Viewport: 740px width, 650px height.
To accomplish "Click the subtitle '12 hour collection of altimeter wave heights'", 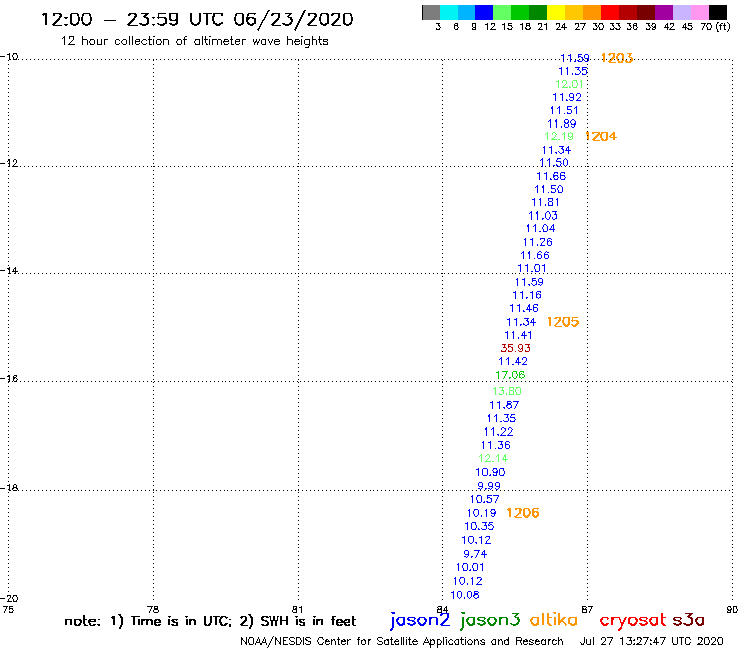I will pos(194,42).
